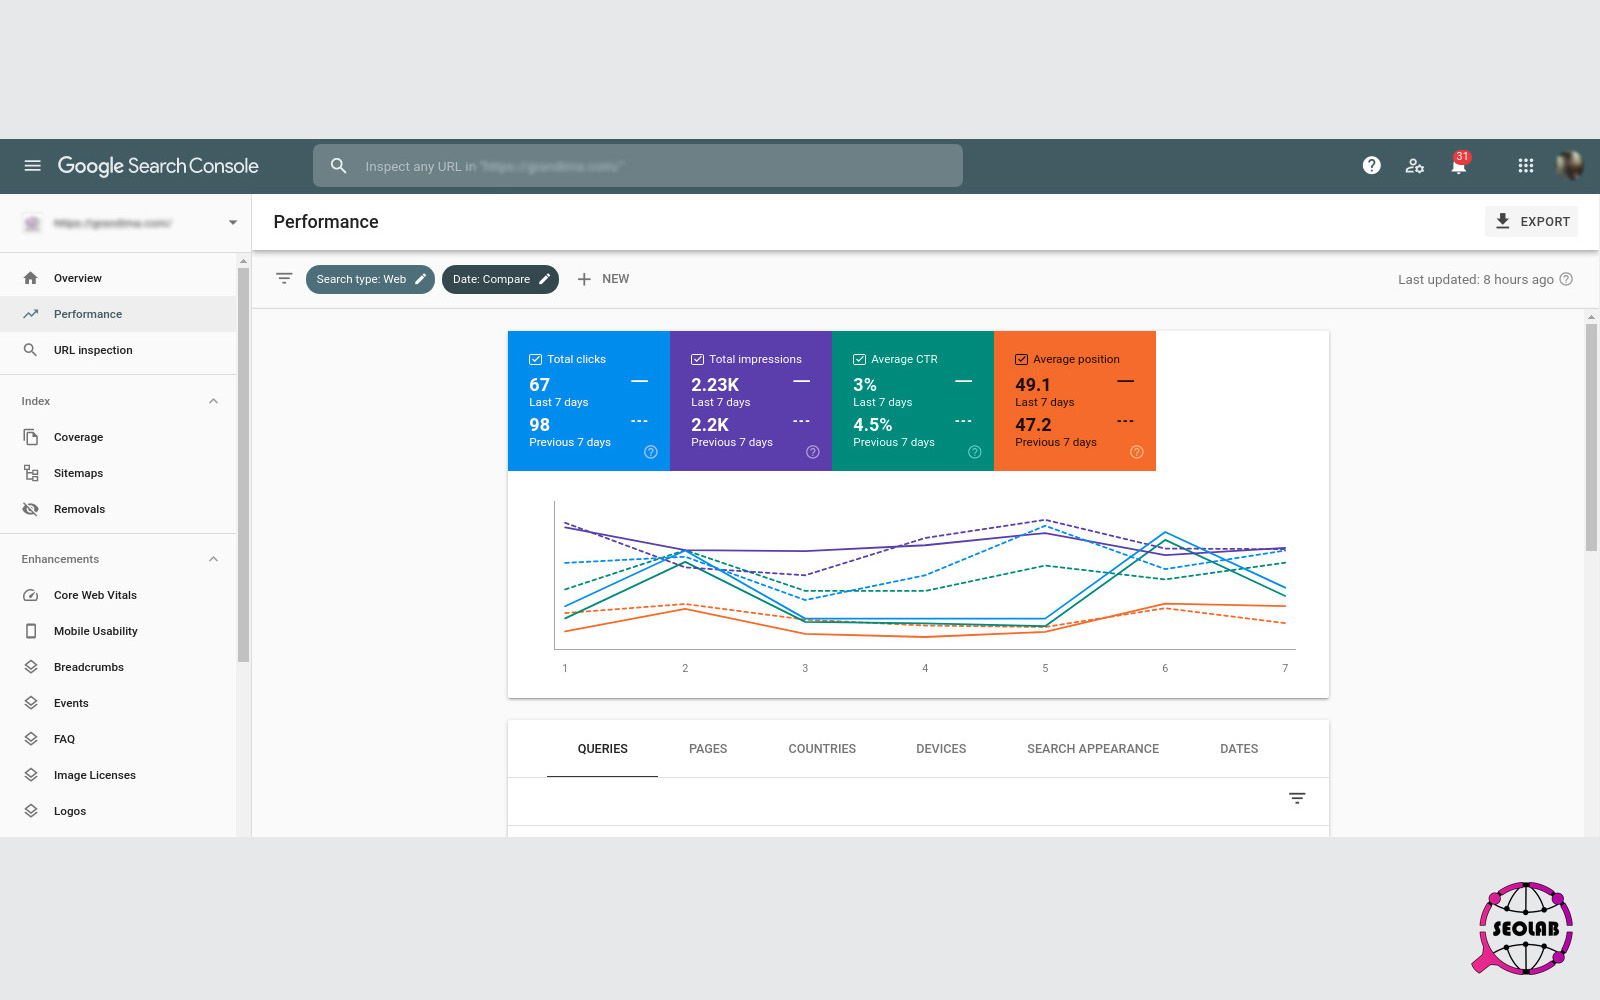Switch to the QUERIES tab

click(602, 749)
